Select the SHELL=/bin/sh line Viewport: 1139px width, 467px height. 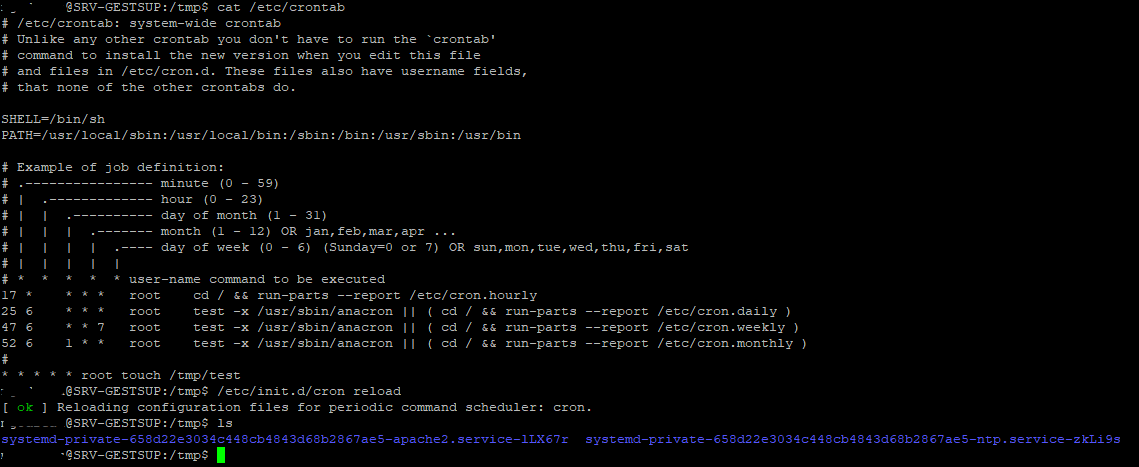pyautogui.click(x=54, y=119)
